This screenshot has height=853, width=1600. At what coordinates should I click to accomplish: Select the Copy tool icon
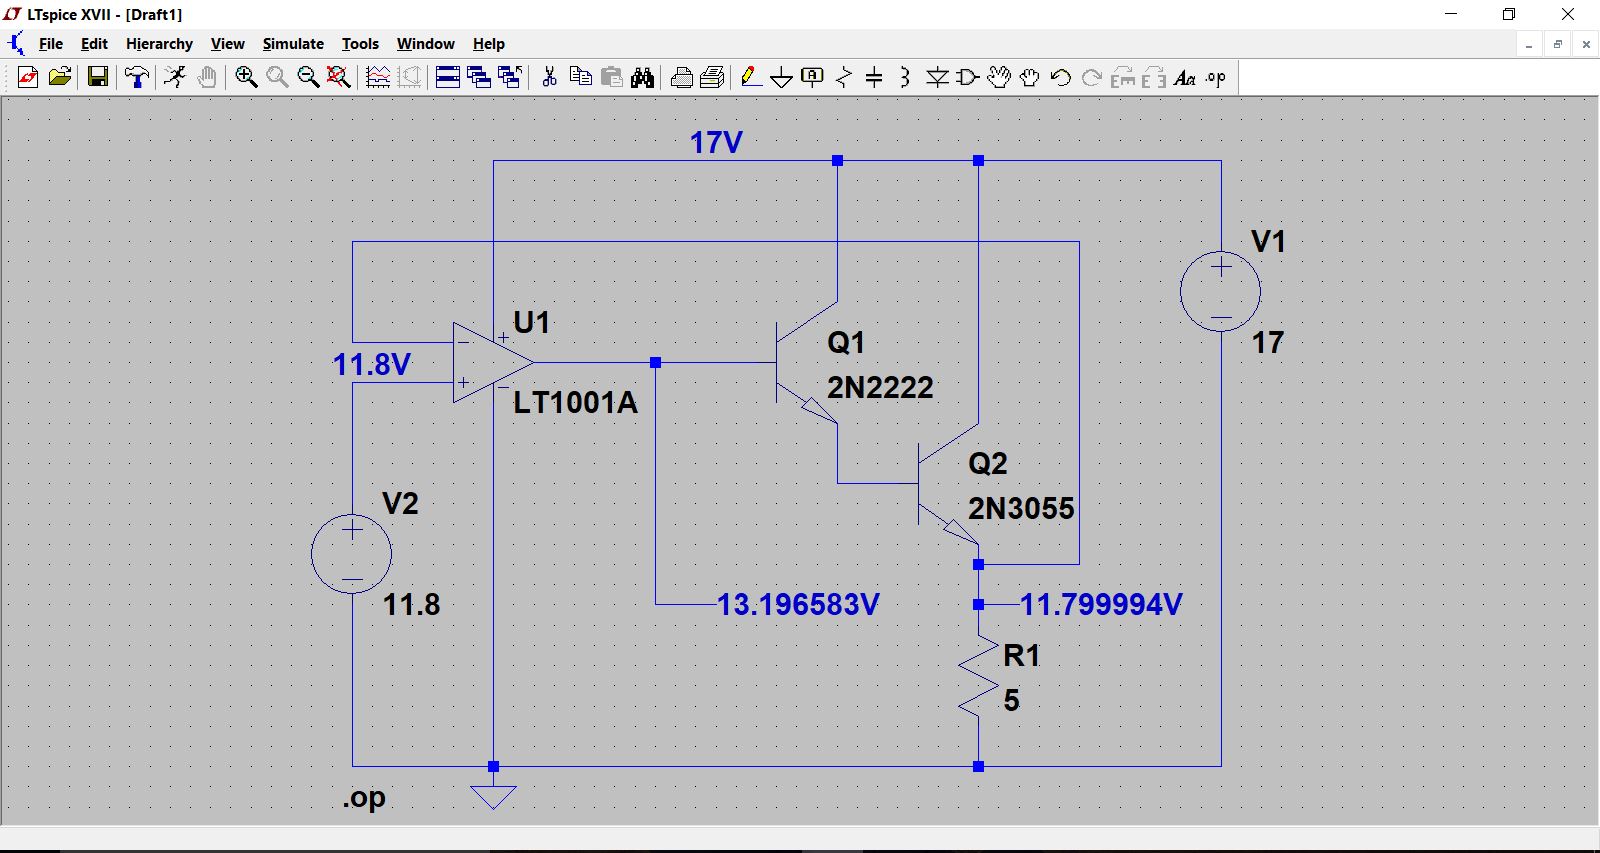580,77
